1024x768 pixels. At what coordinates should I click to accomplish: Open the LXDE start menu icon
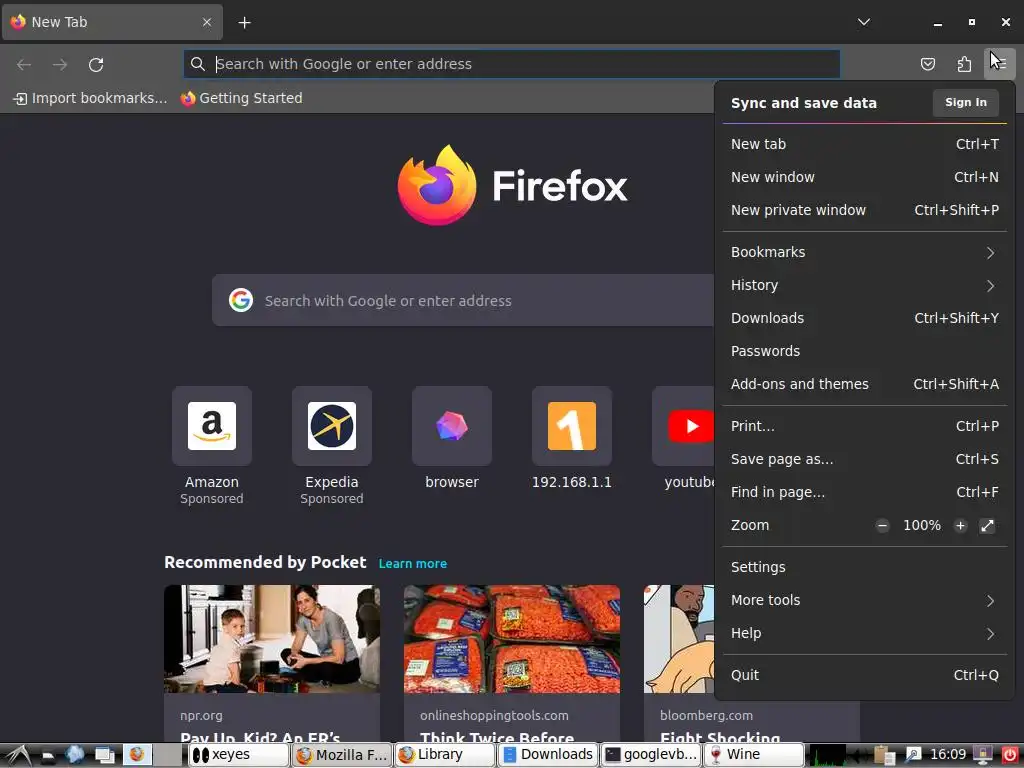point(16,755)
